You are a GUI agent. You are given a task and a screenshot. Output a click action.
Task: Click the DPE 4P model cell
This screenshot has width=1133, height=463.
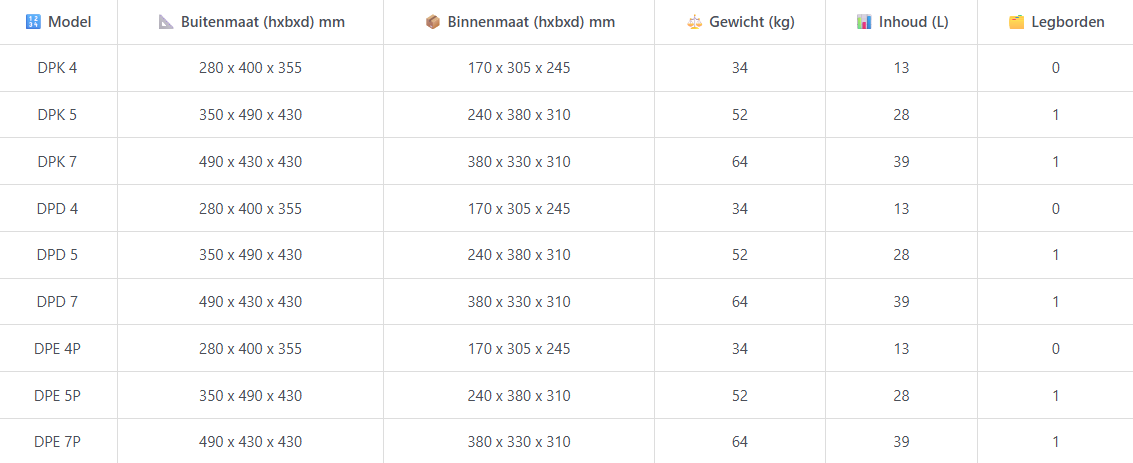click(57, 349)
